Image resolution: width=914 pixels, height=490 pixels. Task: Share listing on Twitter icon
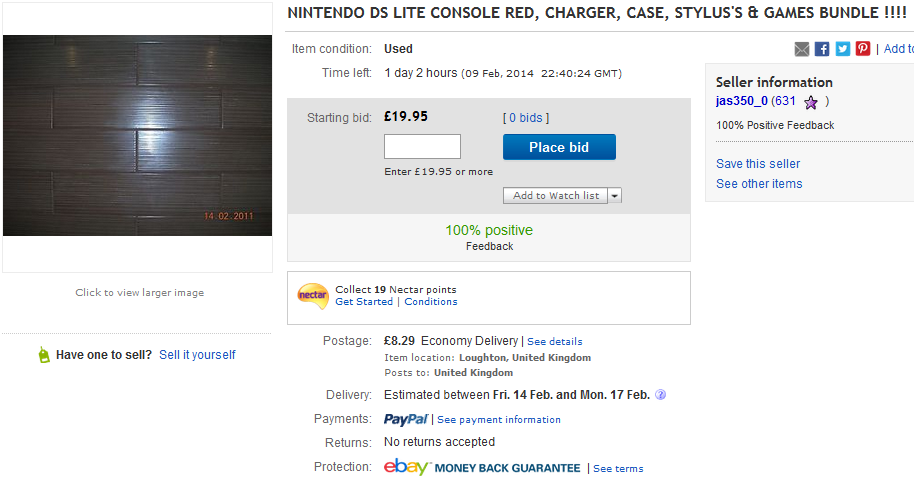tap(842, 50)
